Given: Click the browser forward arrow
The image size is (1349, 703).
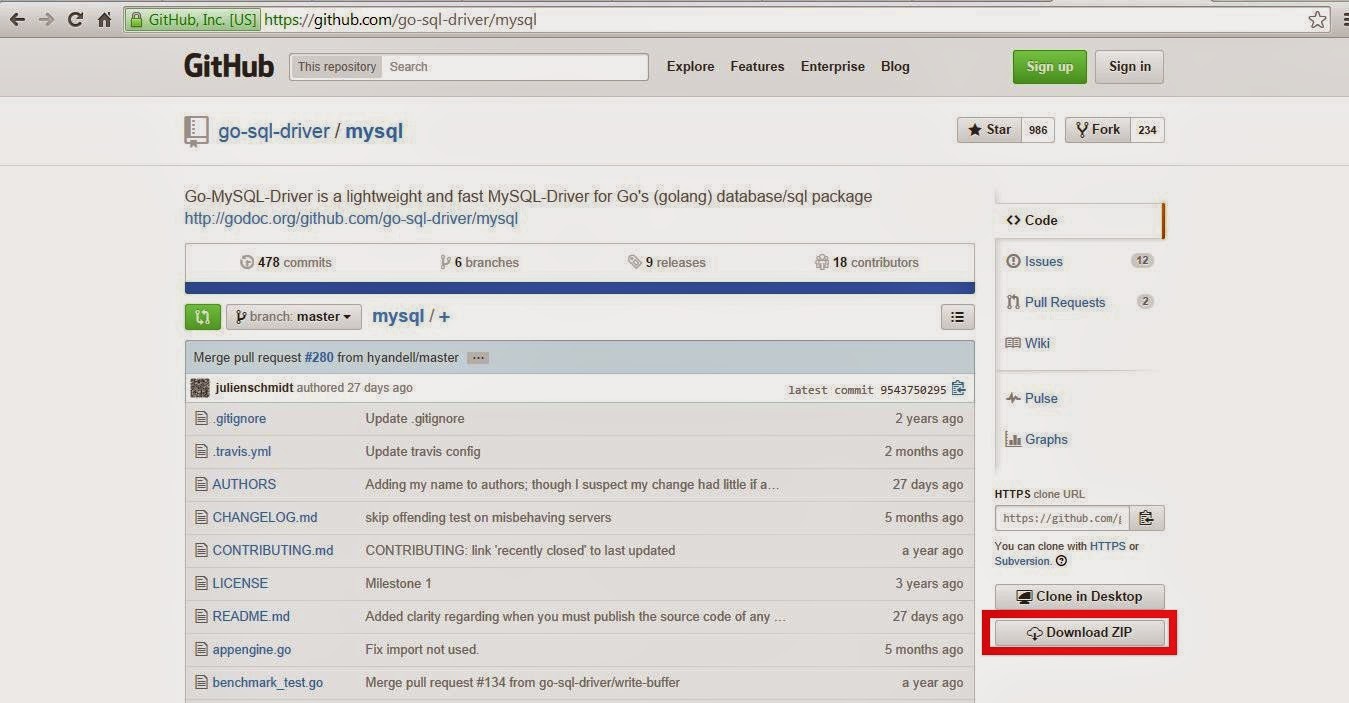Looking at the screenshot, I should [46, 19].
